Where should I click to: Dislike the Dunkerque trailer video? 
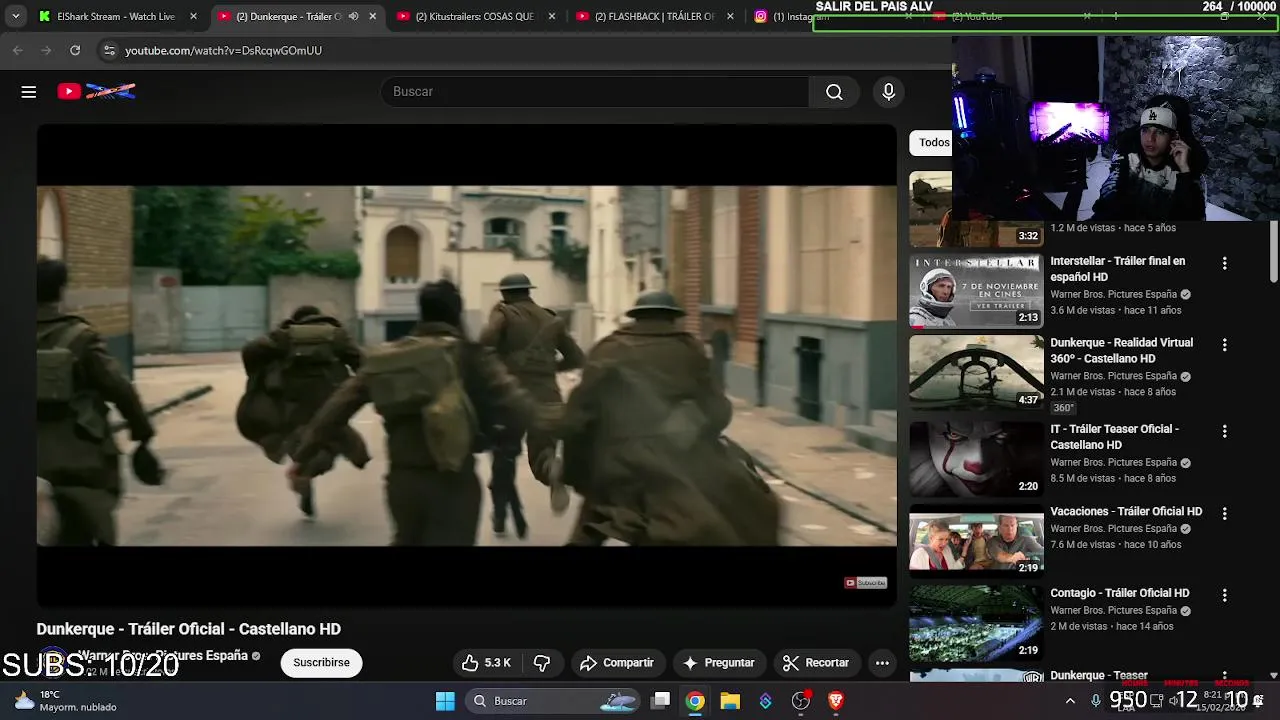[x=542, y=663]
